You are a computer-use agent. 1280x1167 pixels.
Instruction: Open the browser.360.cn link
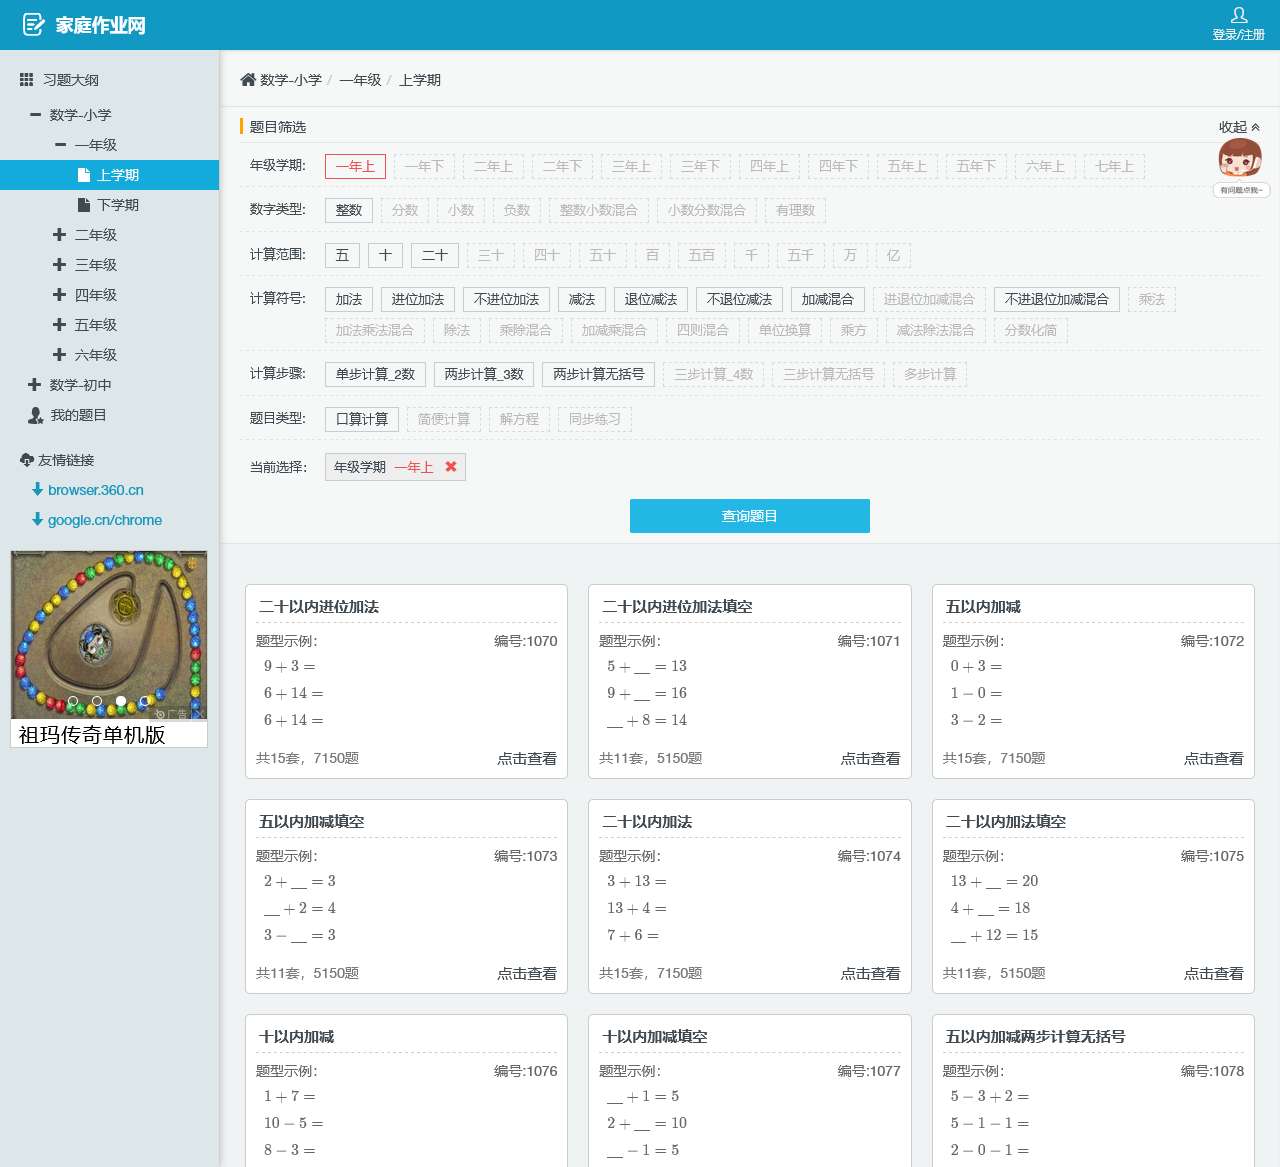96,490
